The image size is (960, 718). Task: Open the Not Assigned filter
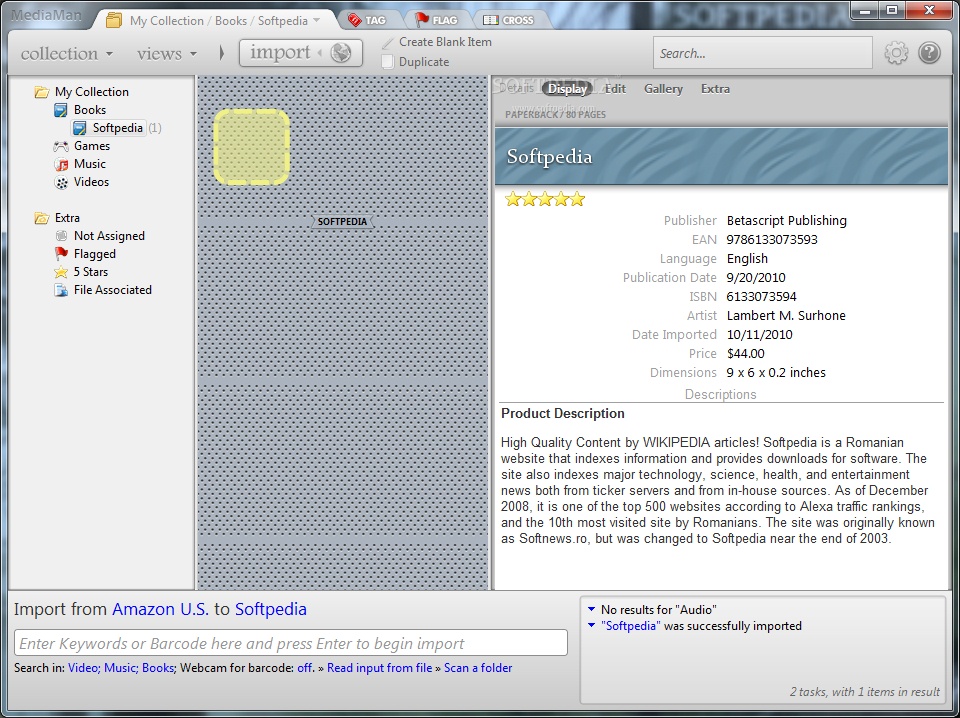[x=109, y=236]
